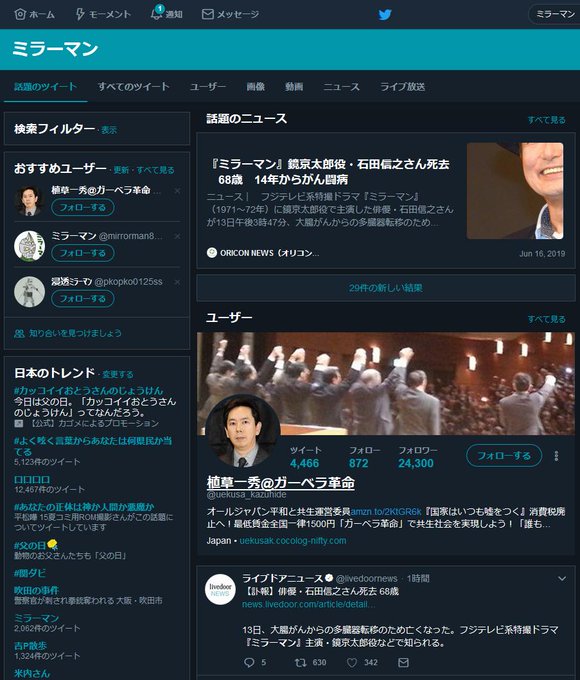The height and width of the screenshot is (680, 580).
Task: Dismiss ミラーマン @mirrorman8 recommendation
Action: click(177, 236)
